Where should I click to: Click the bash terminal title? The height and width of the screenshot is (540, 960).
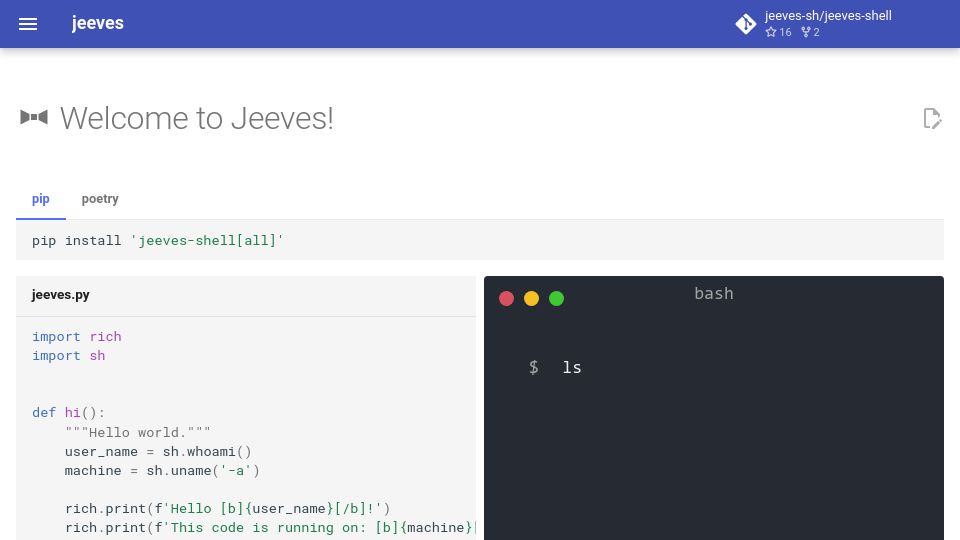point(713,294)
